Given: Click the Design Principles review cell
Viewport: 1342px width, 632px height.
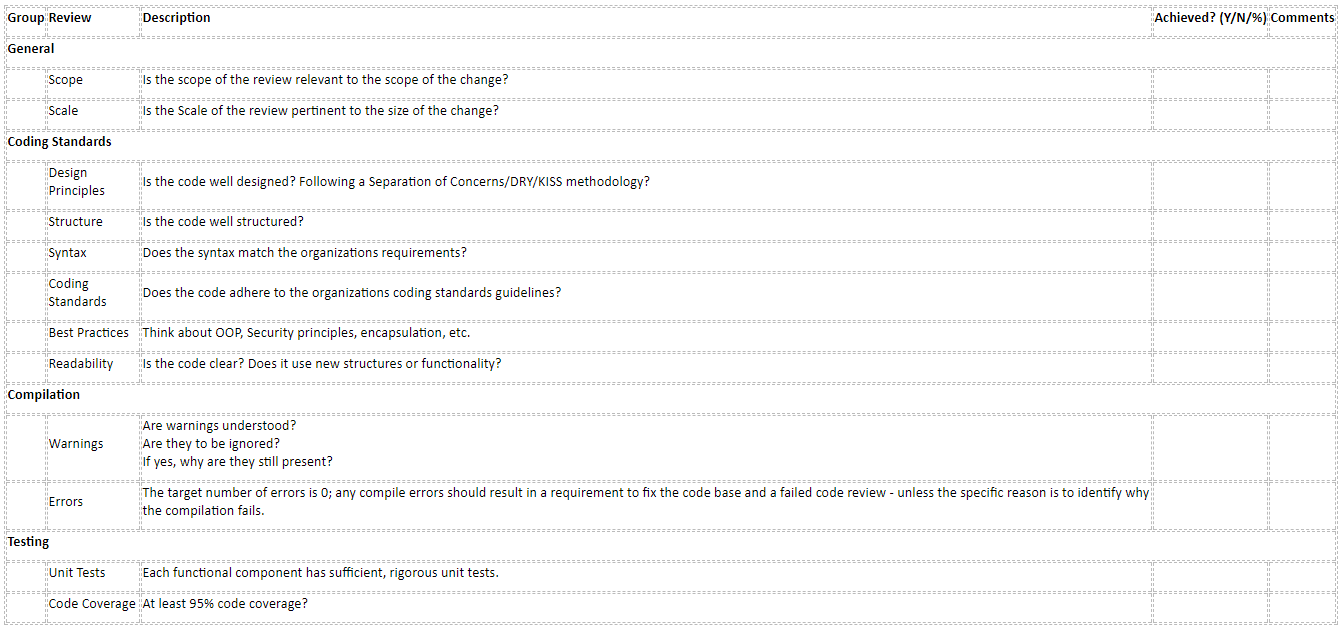Looking at the screenshot, I should [x=76, y=182].
